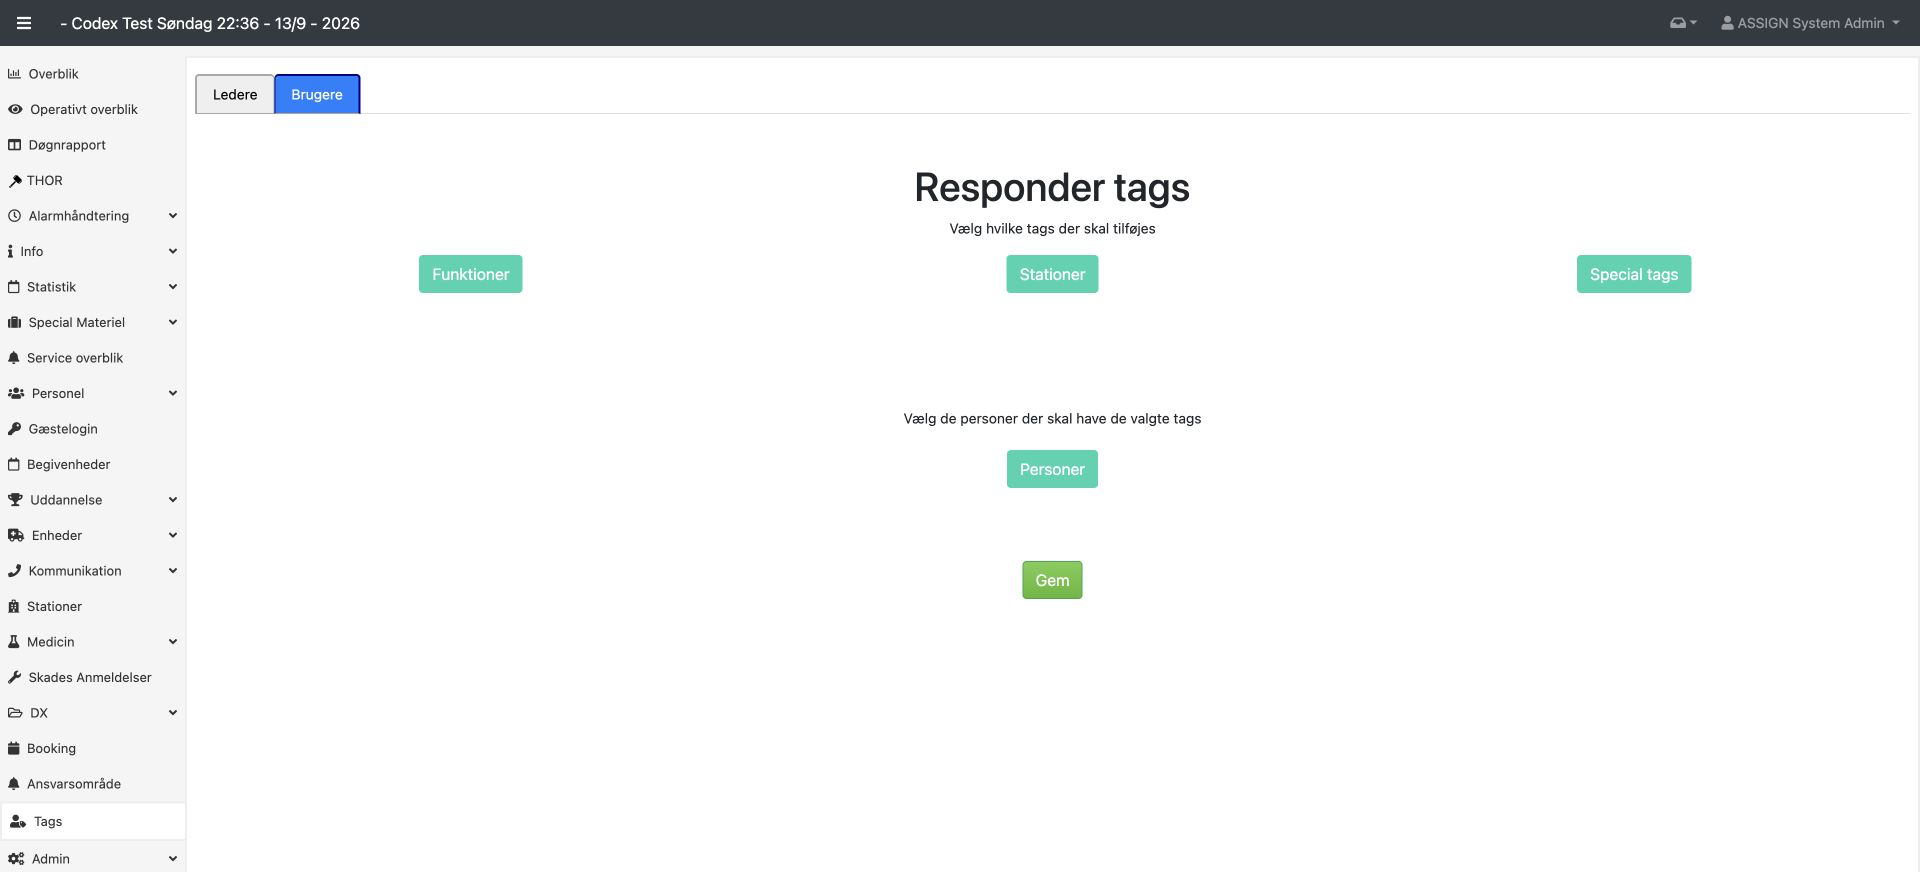1920x872 pixels.
Task: Open the Døgnrapport menu item
Action: (x=93, y=145)
